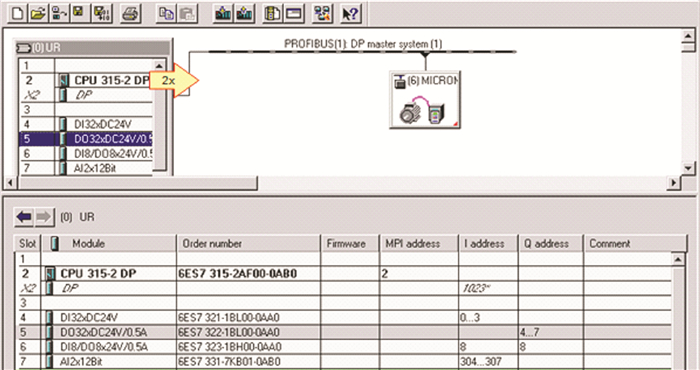Image resolution: width=700 pixels, height=370 pixels.
Task: Click the Copy toolbar icon
Action: pos(166,14)
